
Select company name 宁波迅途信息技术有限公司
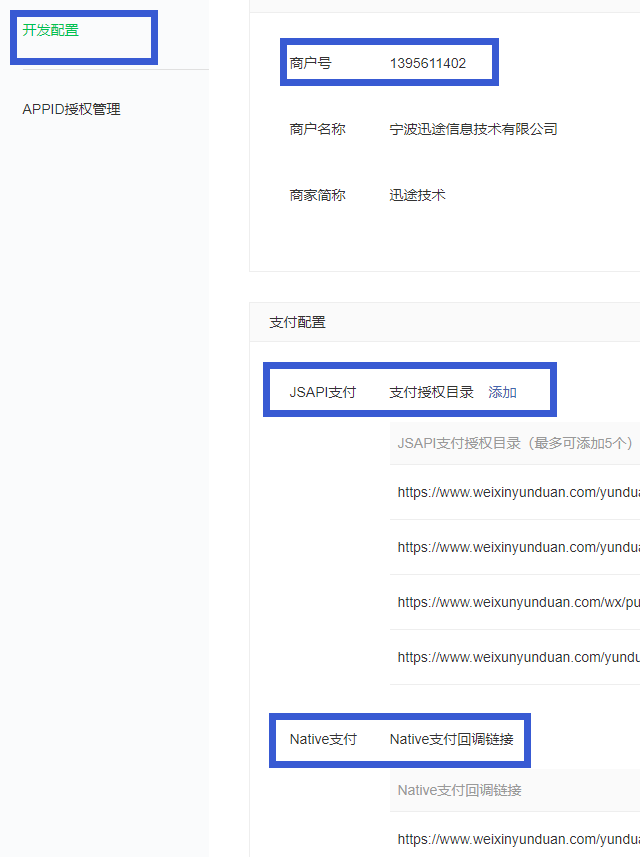point(473,129)
